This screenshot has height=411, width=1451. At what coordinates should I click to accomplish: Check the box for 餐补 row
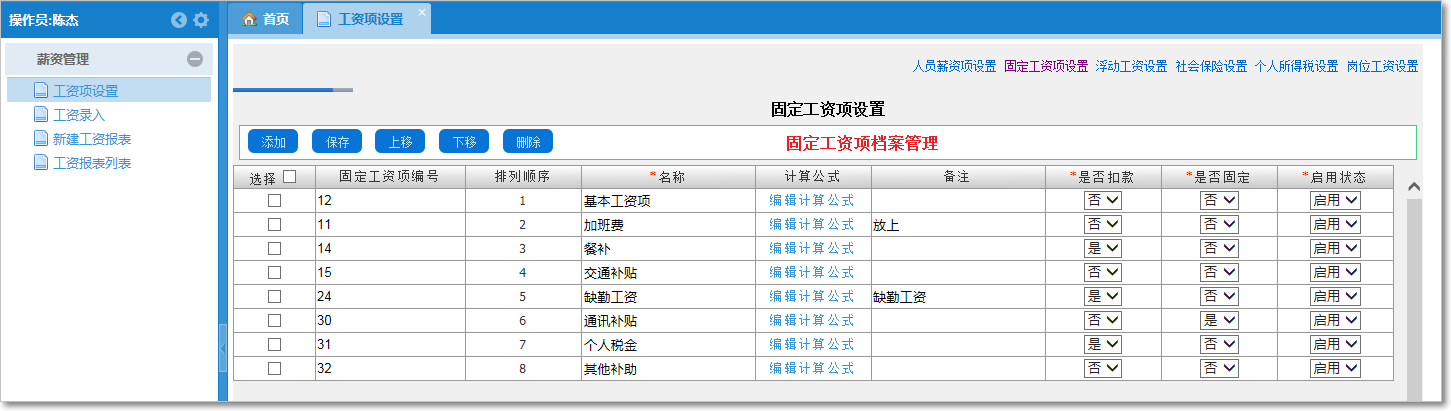274,249
